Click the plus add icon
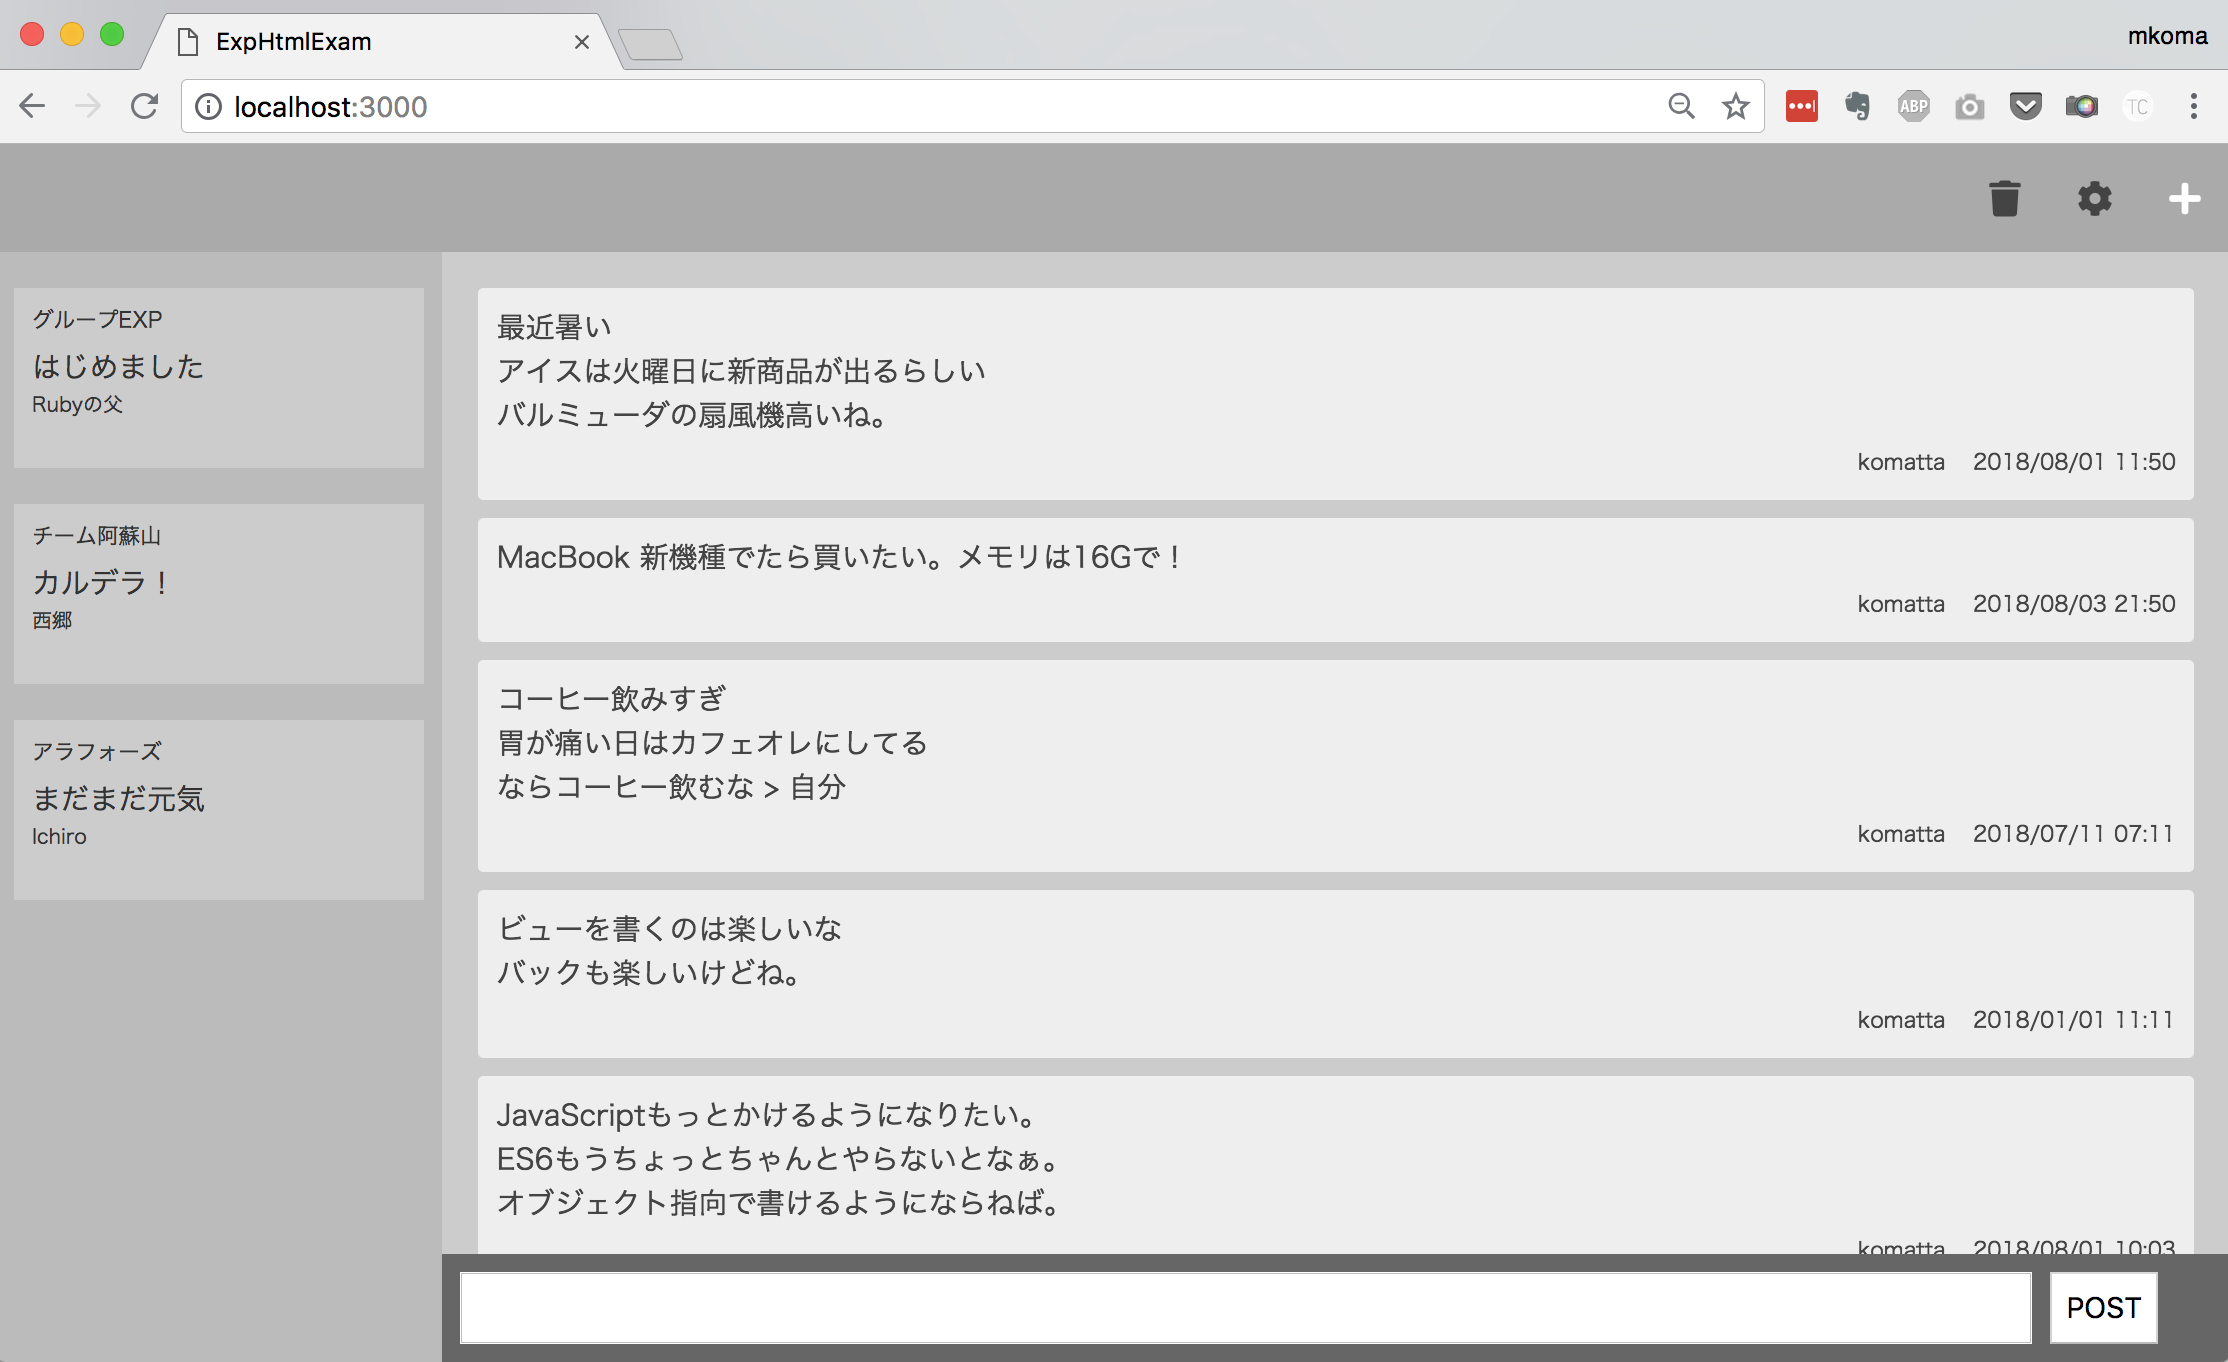Image resolution: width=2228 pixels, height=1362 pixels. coord(2184,198)
